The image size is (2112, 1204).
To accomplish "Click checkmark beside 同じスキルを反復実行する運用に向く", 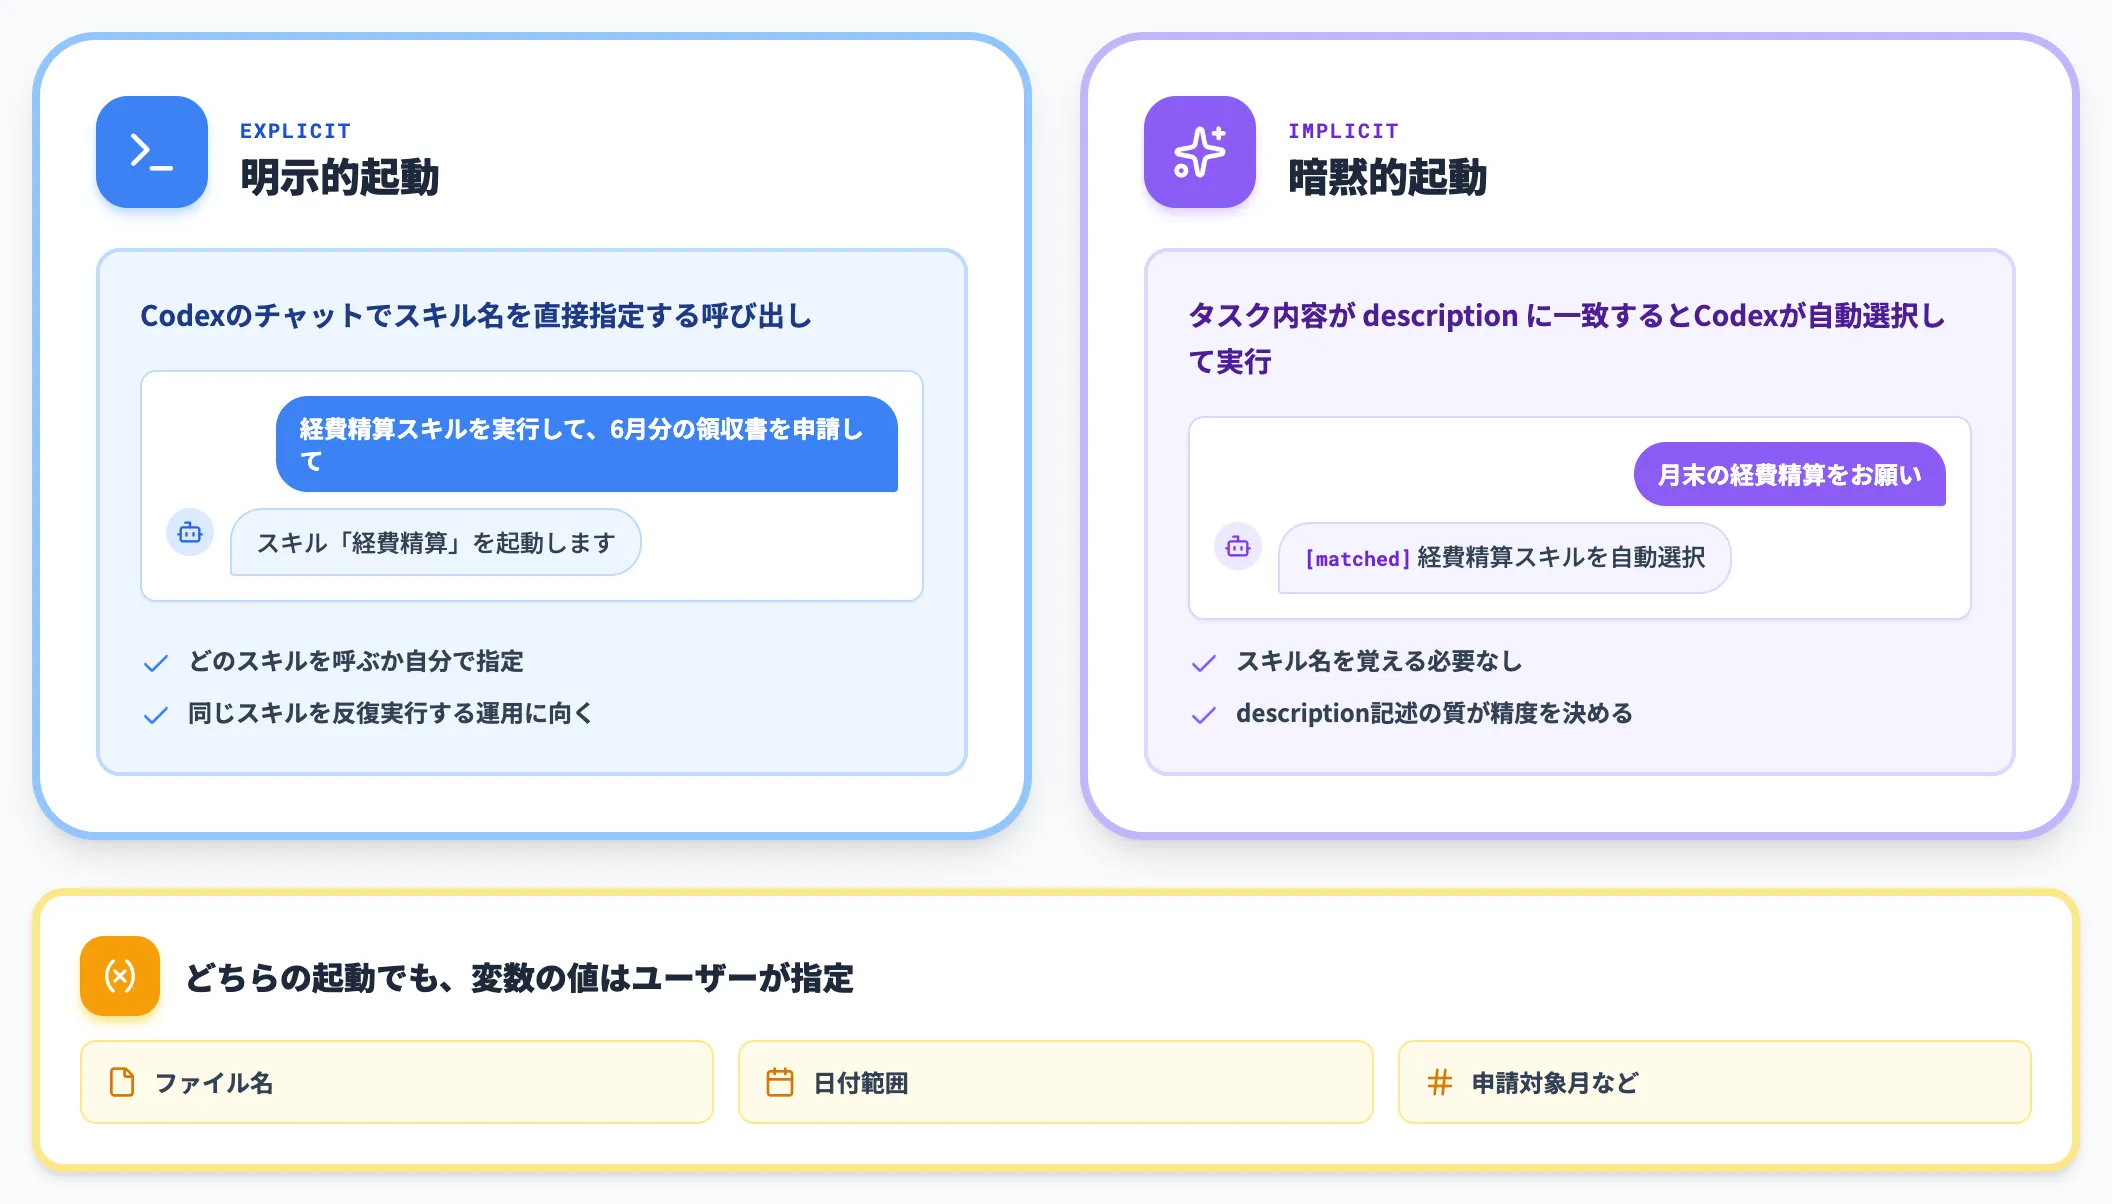I will pyautogui.click(x=156, y=715).
